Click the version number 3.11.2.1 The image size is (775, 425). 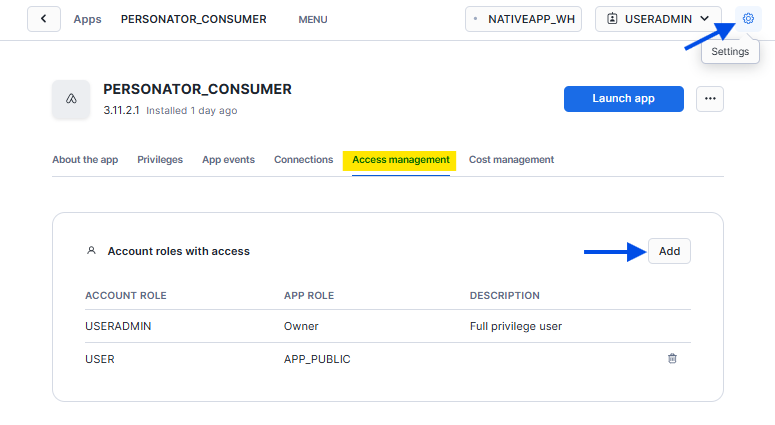pos(121,110)
